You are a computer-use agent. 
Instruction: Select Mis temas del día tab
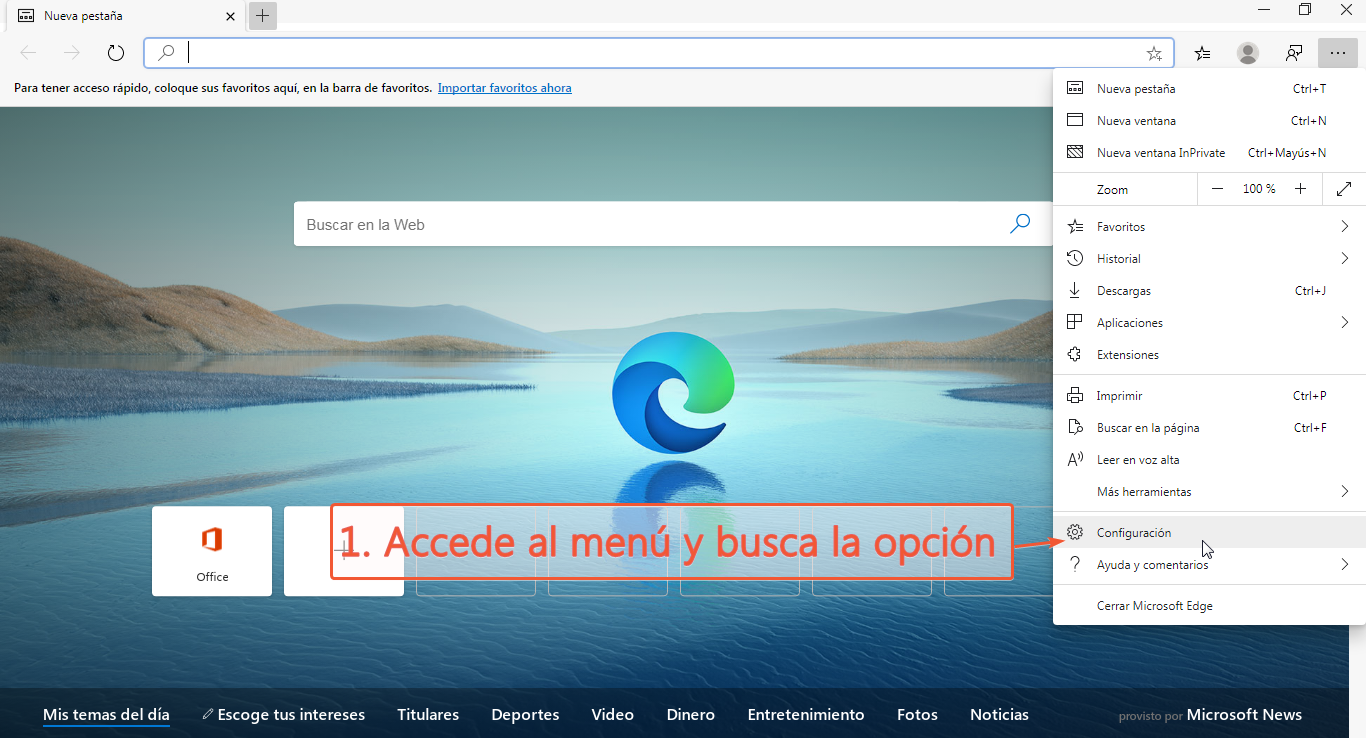[x=106, y=715]
